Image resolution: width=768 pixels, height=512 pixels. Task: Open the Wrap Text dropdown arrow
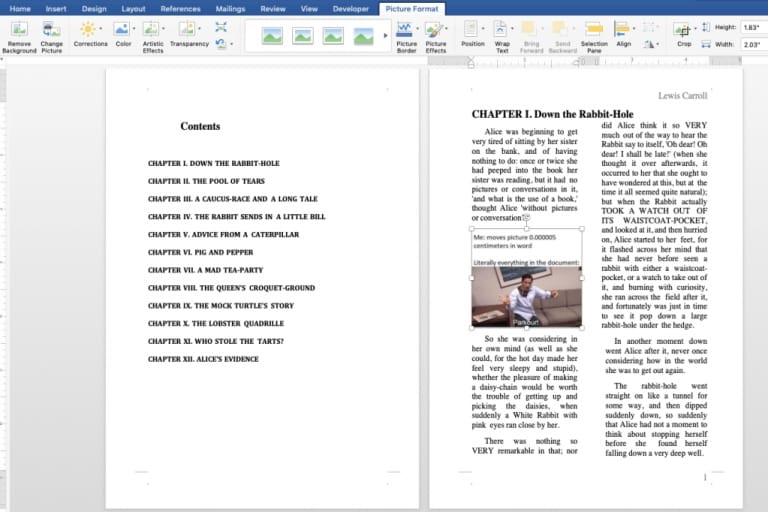512,28
